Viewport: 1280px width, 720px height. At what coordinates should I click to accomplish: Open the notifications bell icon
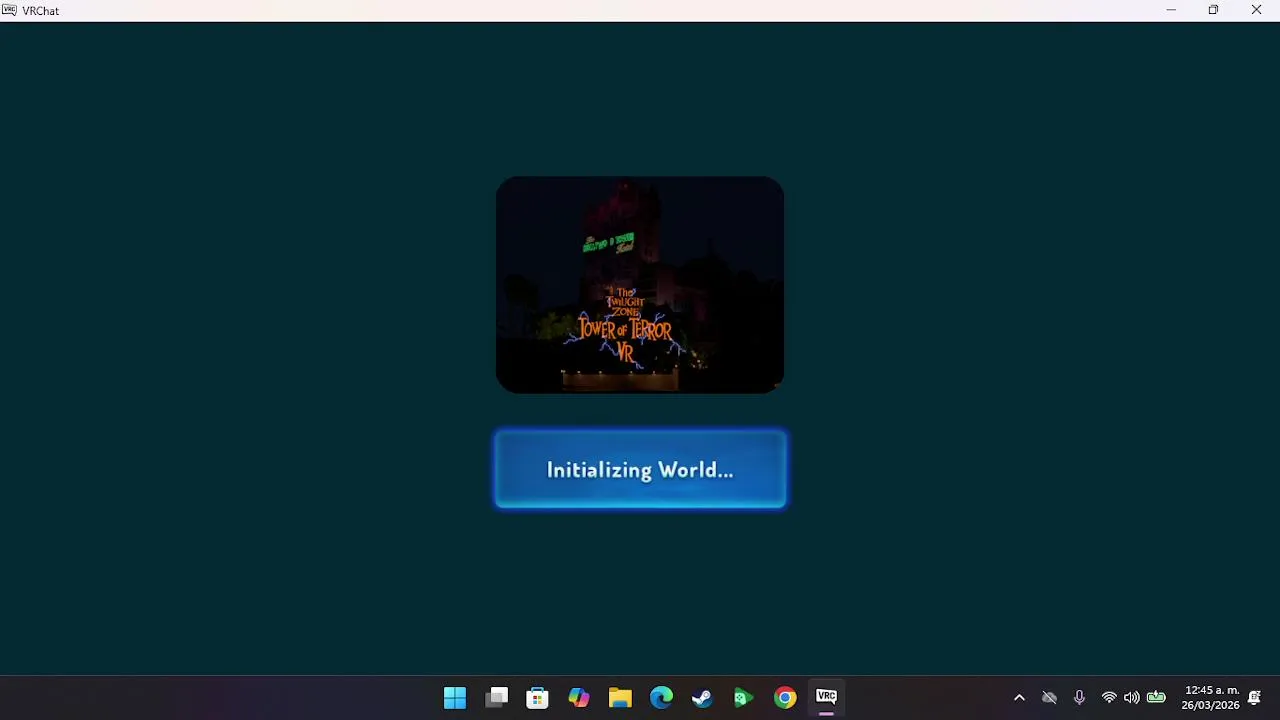coord(1255,698)
